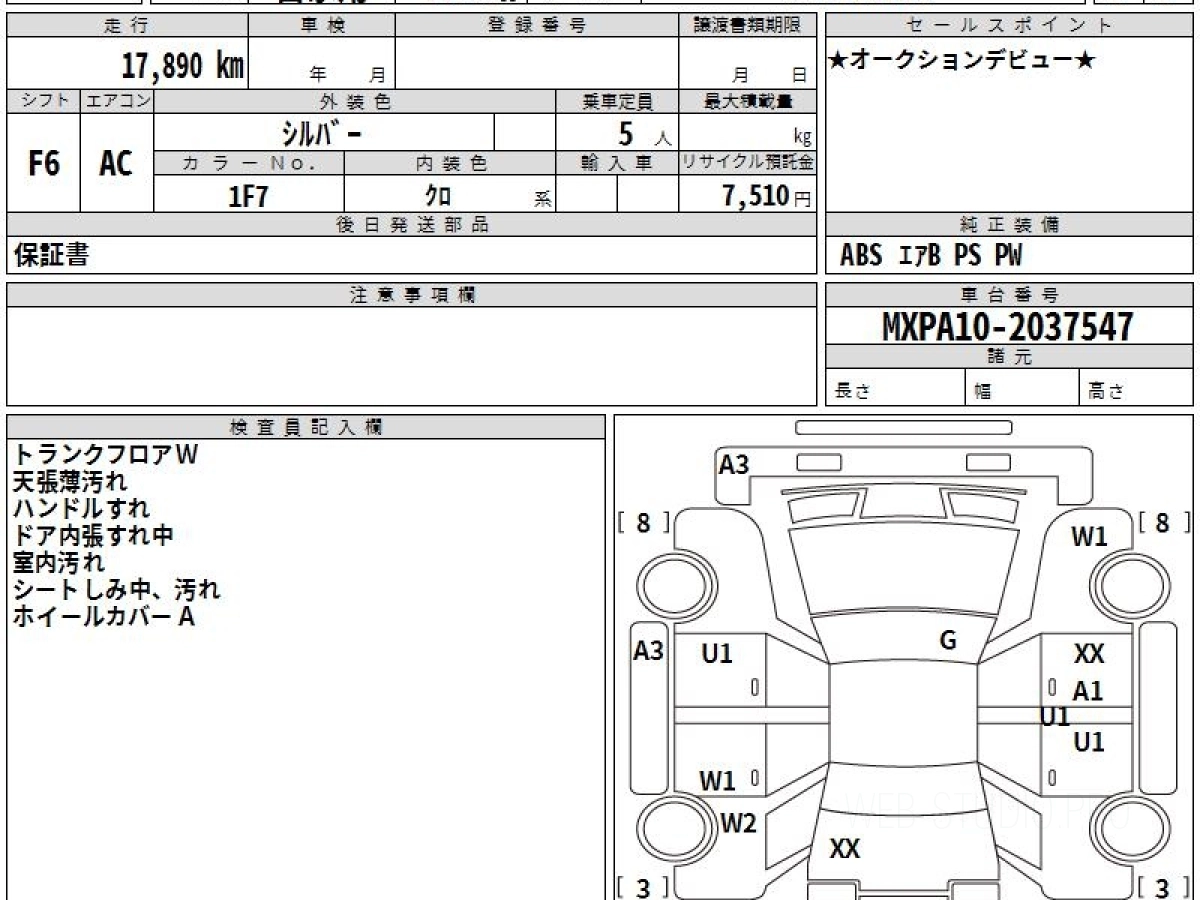Click the カラーNo. header cell
1200x900 pixels.
(249, 164)
